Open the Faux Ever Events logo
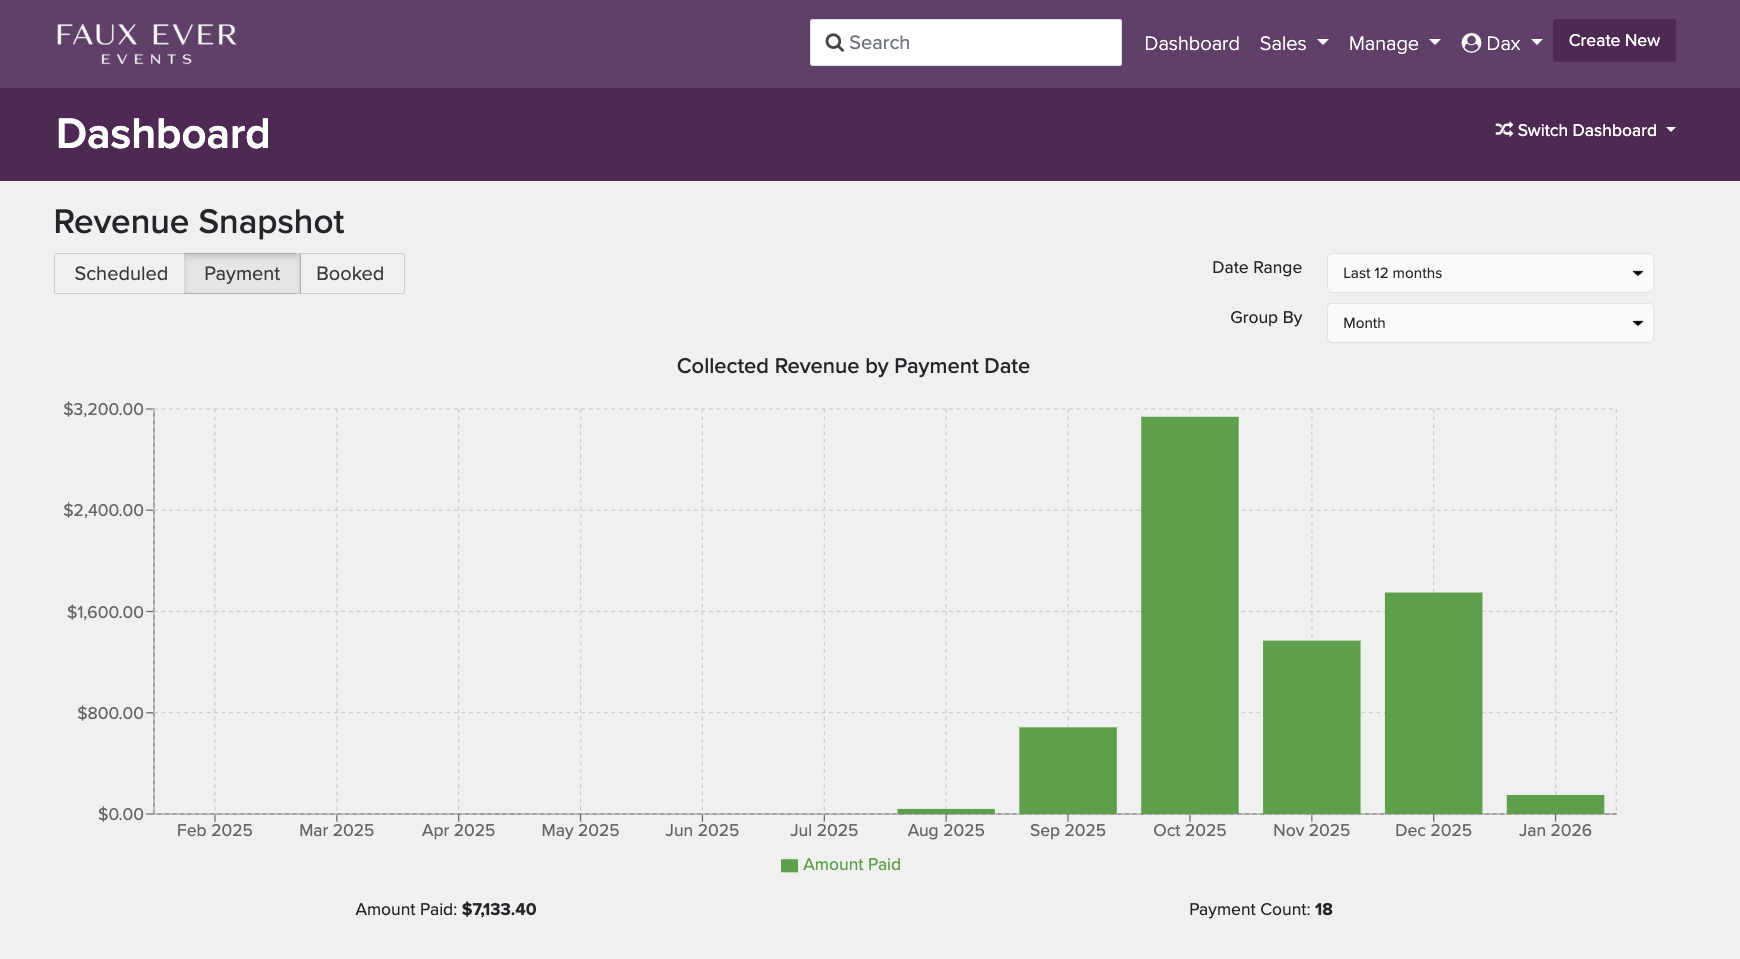Screen dimensions: 1740x959 point(146,42)
